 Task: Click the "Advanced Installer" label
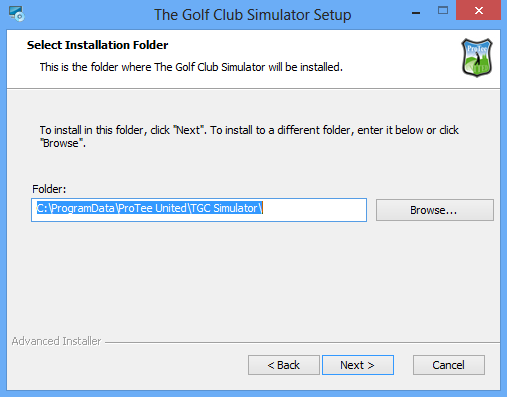56,341
